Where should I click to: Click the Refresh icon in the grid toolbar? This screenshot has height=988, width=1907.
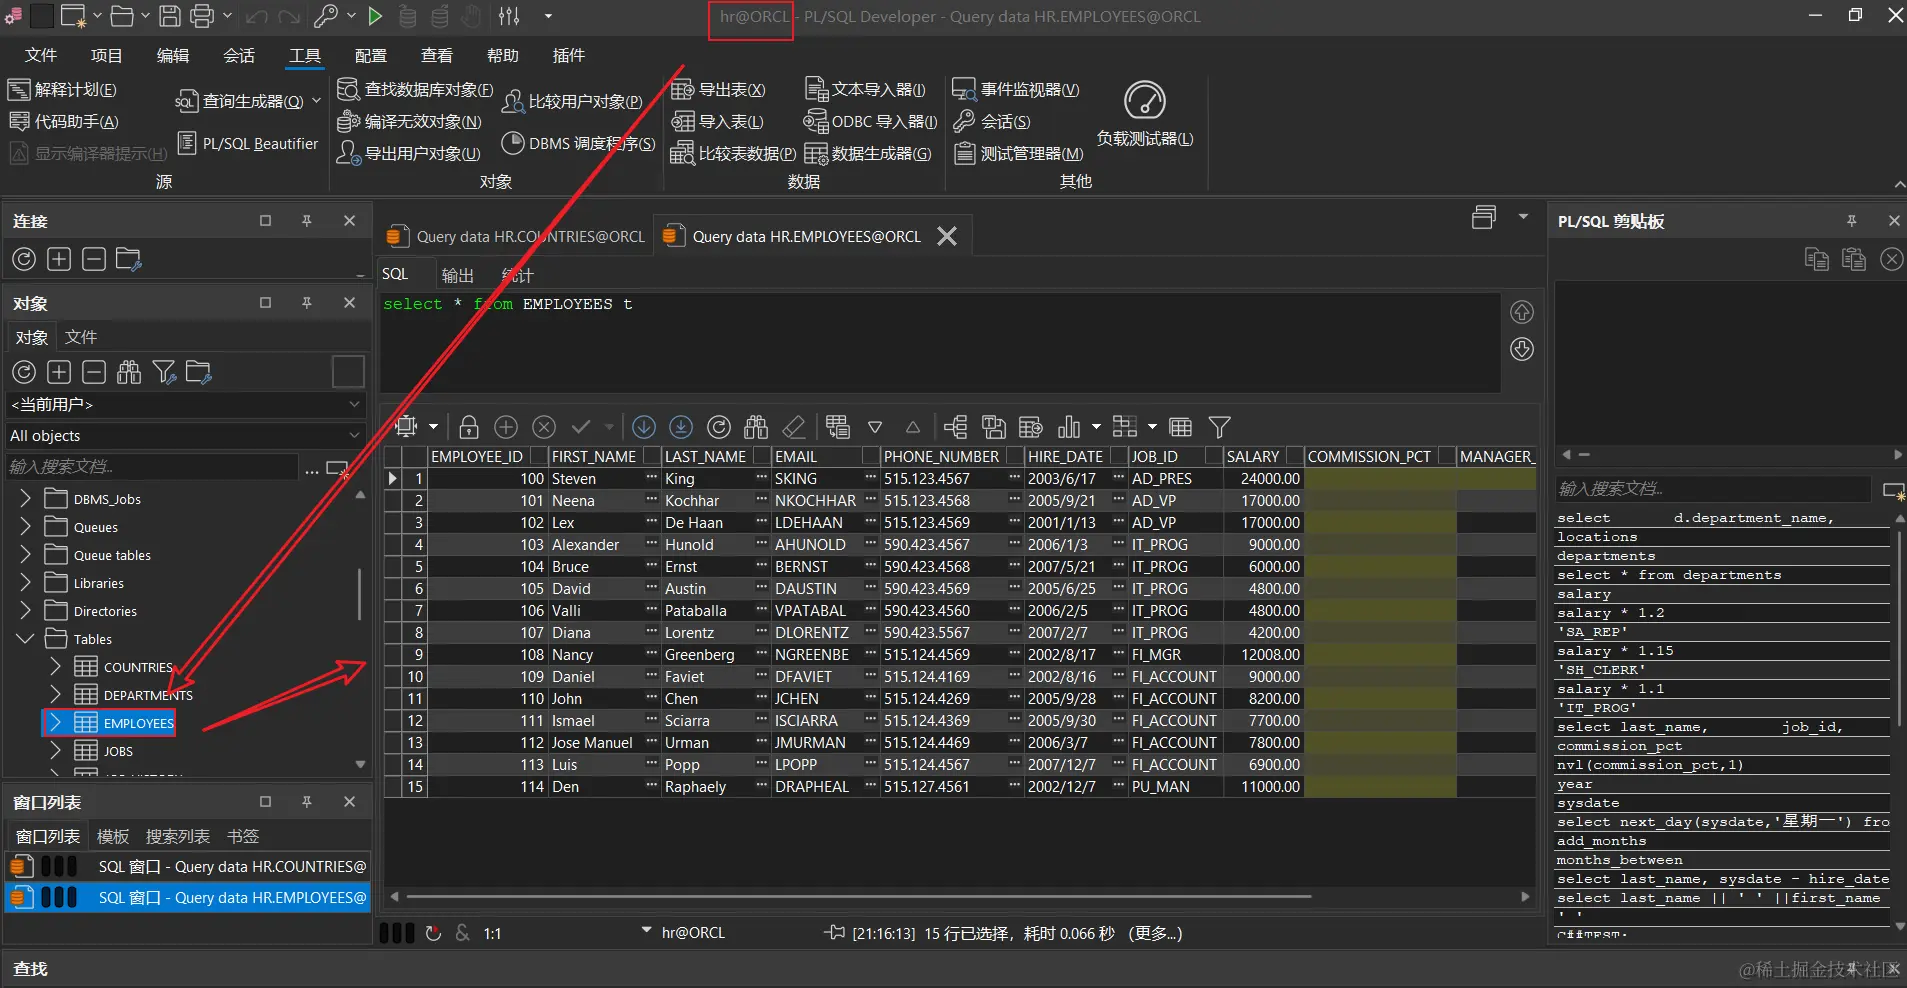(x=719, y=427)
